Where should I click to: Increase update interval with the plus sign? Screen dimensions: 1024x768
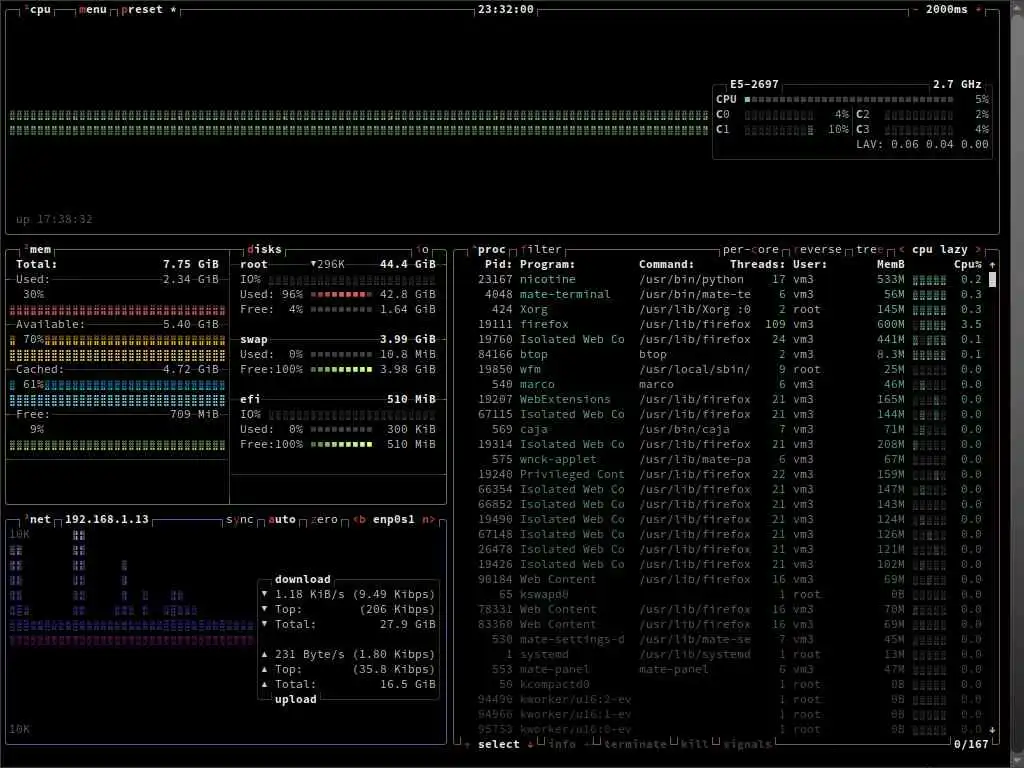coord(978,10)
